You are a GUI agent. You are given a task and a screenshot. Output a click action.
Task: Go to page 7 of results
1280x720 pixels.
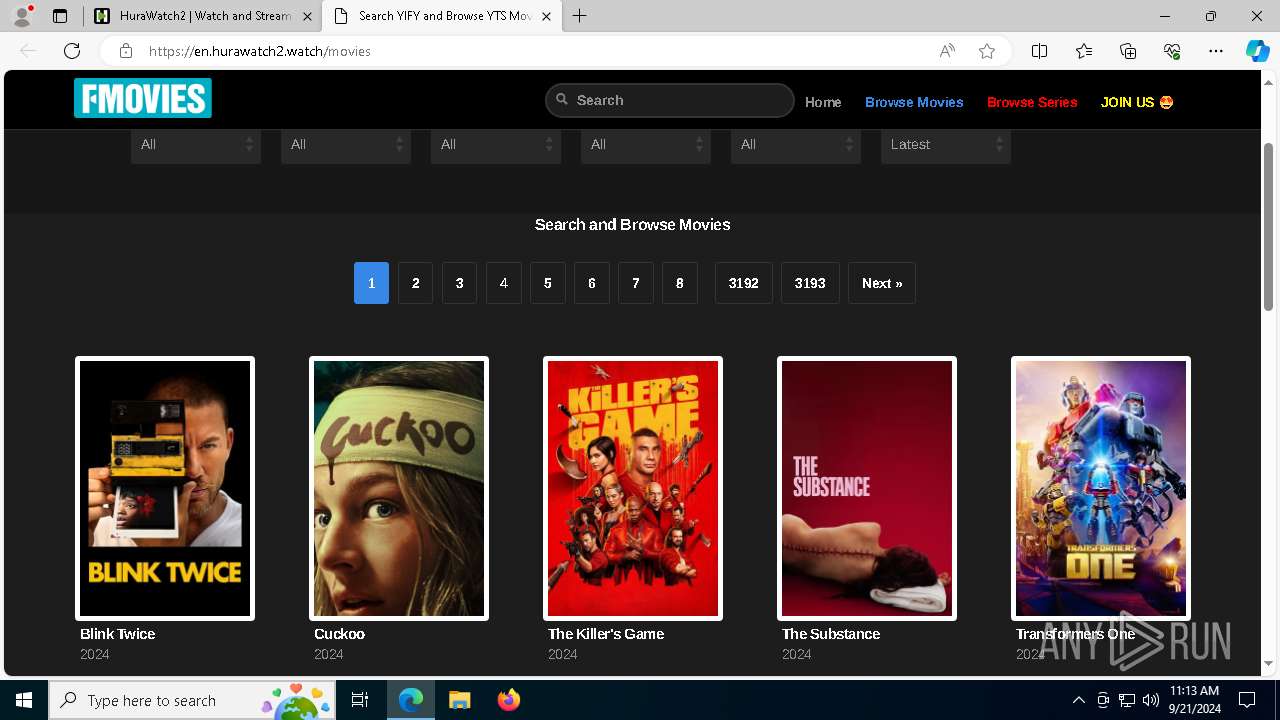pyautogui.click(x=636, y=283)
